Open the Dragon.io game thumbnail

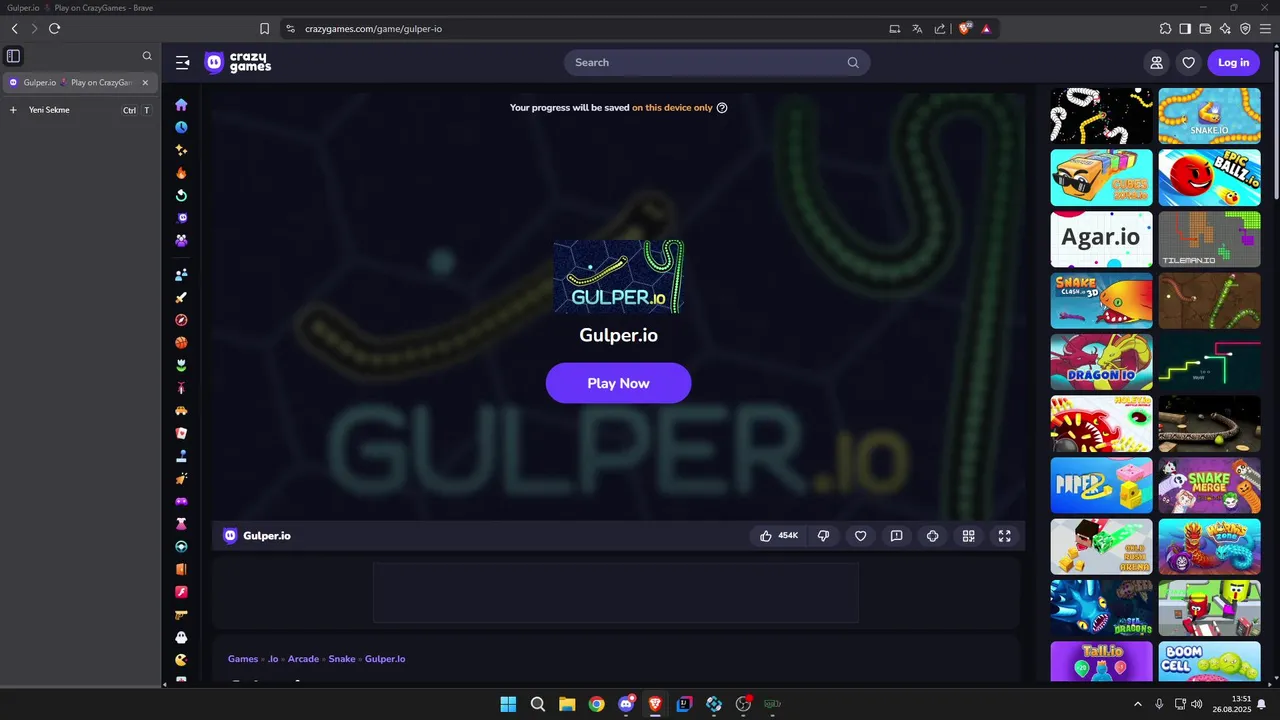coord(1101,362)
